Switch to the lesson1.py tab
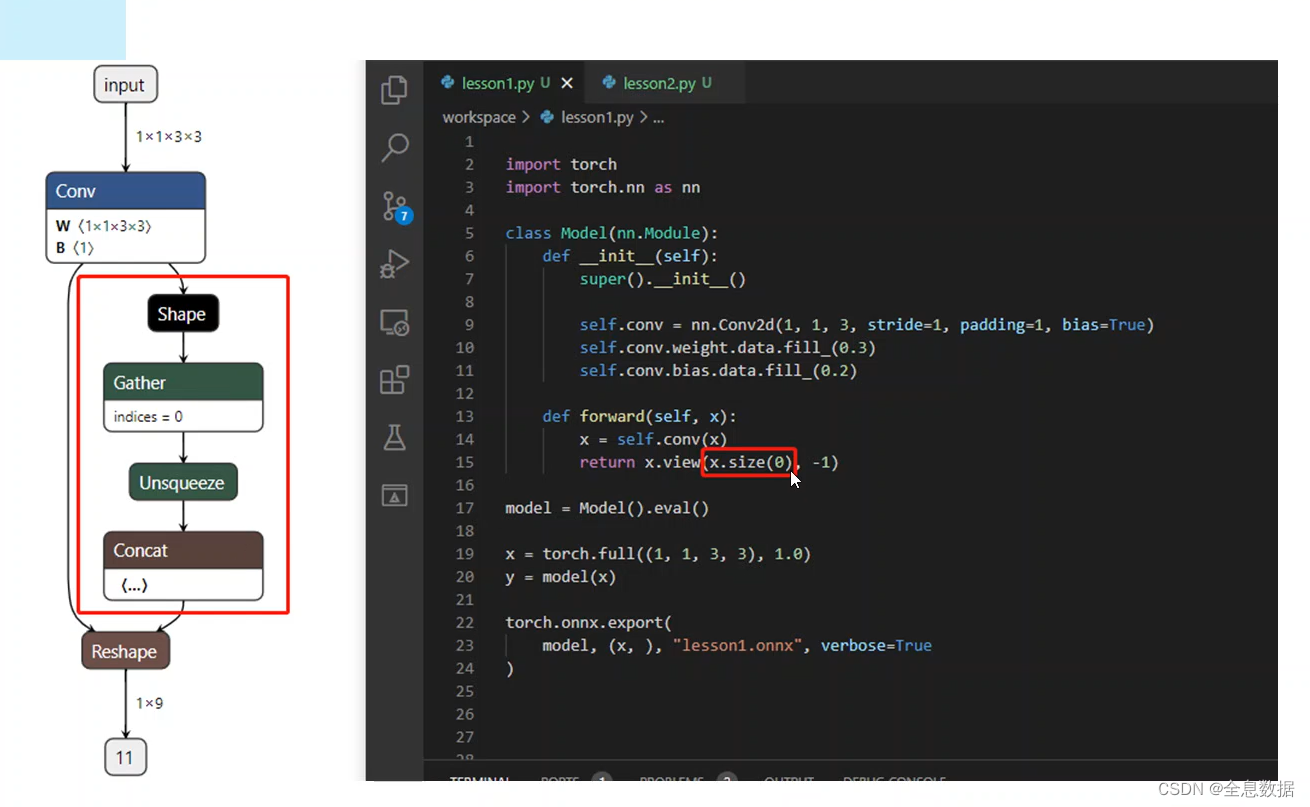Viewport: 1310px width, 807px height. [496, 83]
